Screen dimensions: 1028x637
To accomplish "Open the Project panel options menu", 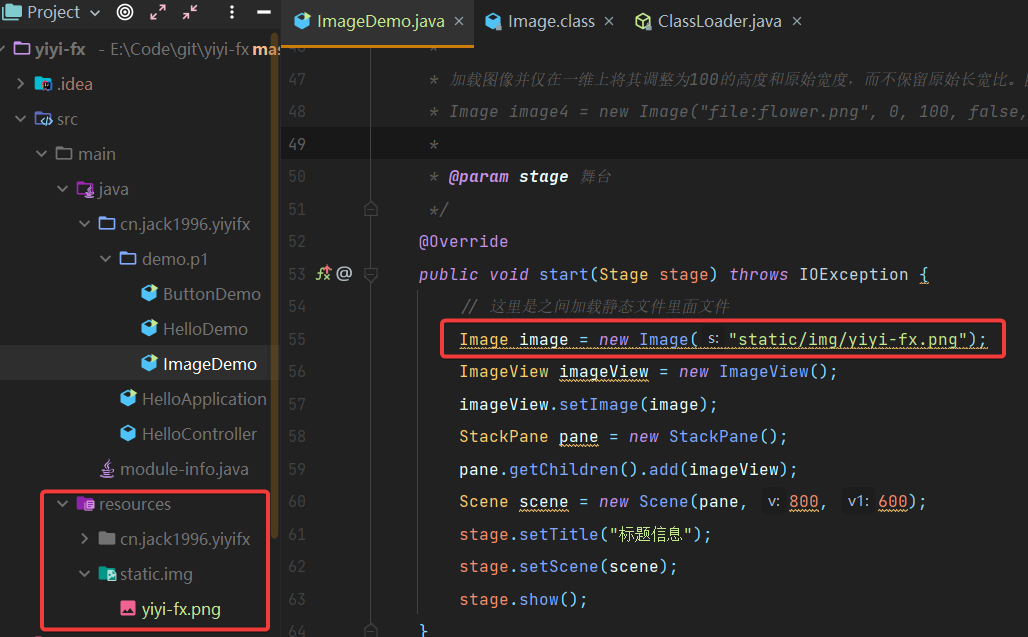I will click(231, 12).
